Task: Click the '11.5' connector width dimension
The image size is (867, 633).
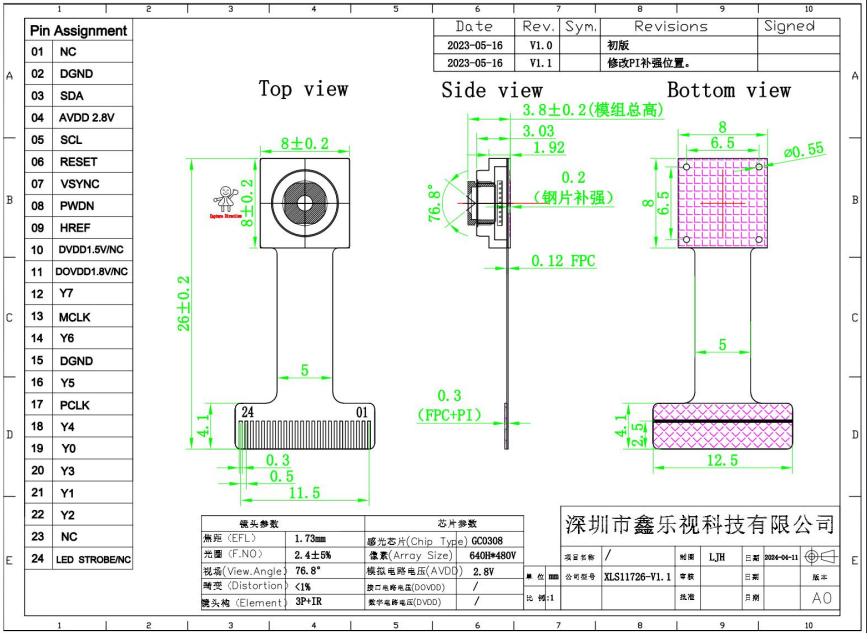Action: [305, 493]
